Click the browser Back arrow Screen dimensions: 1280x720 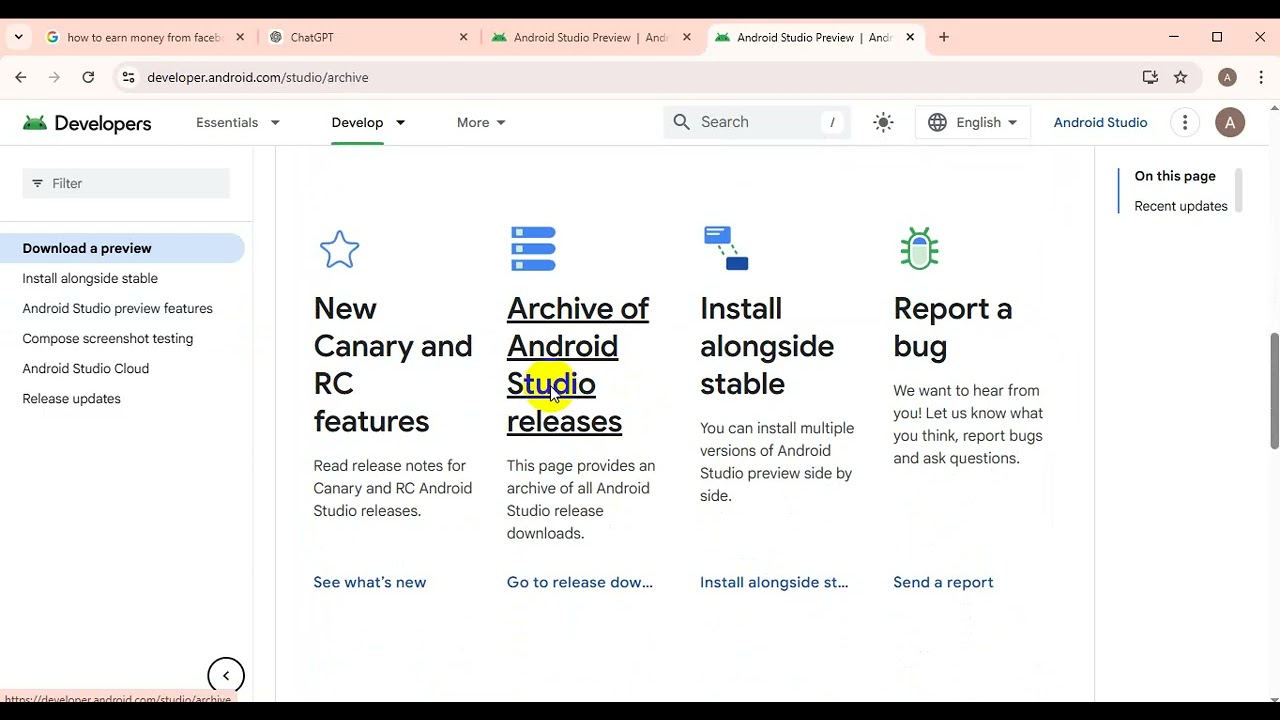[20, 77]
